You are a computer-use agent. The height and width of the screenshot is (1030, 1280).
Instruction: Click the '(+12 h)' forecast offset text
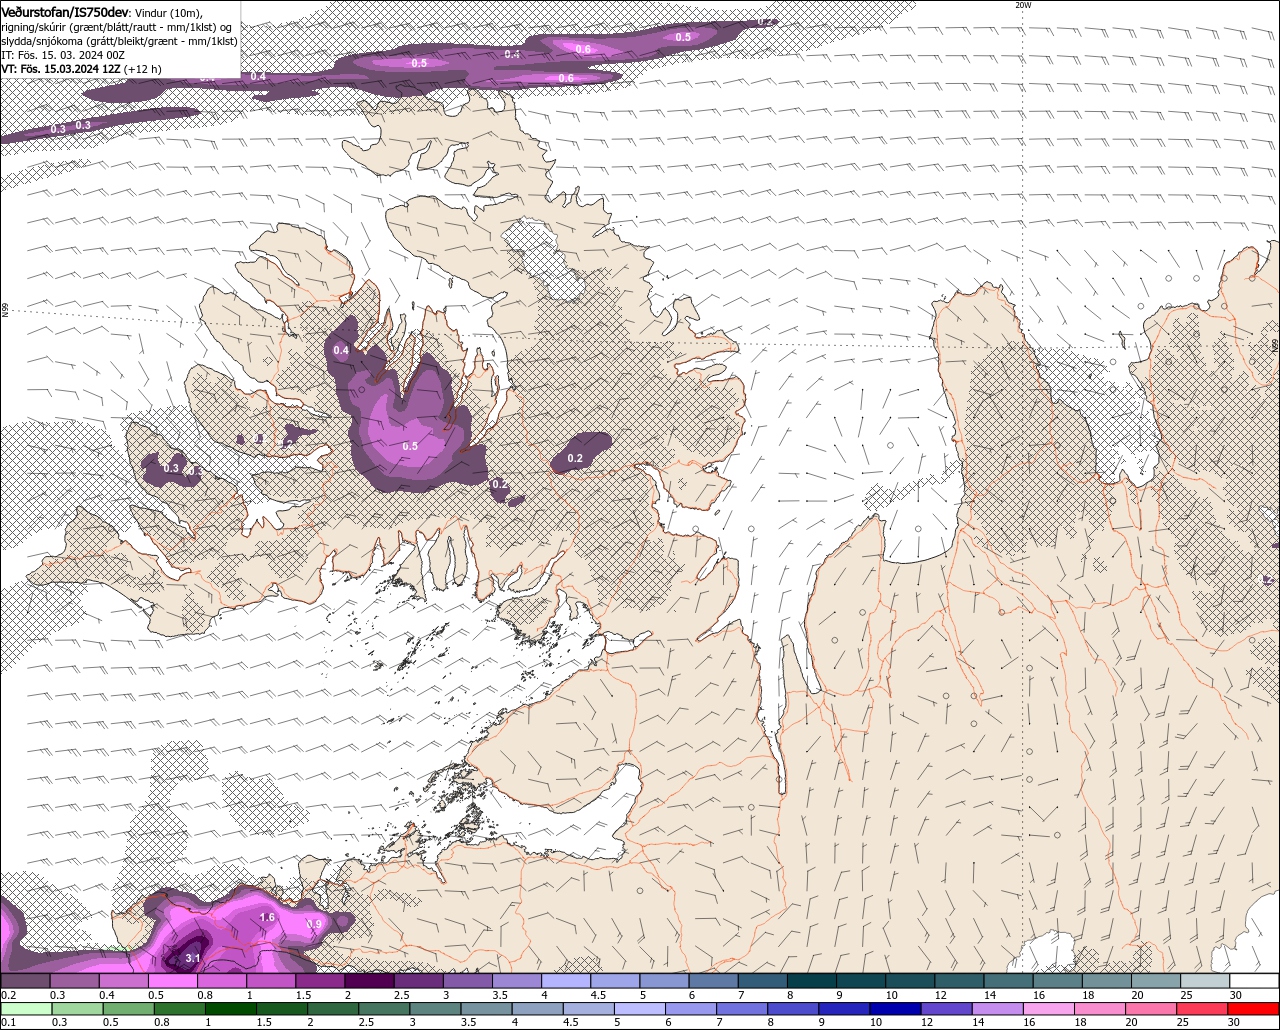143,69
